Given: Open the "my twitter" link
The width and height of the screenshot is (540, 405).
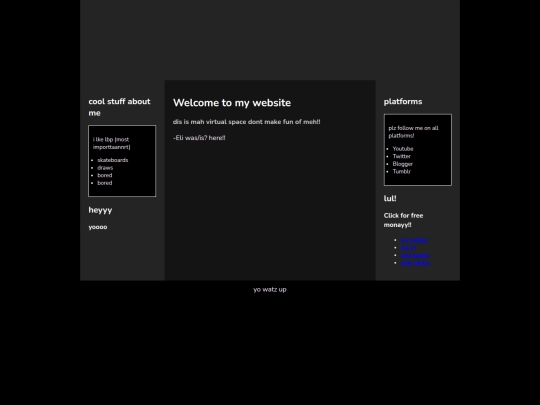Looking at the screenshot, I should pyautogui.click(x=414, y=240).
